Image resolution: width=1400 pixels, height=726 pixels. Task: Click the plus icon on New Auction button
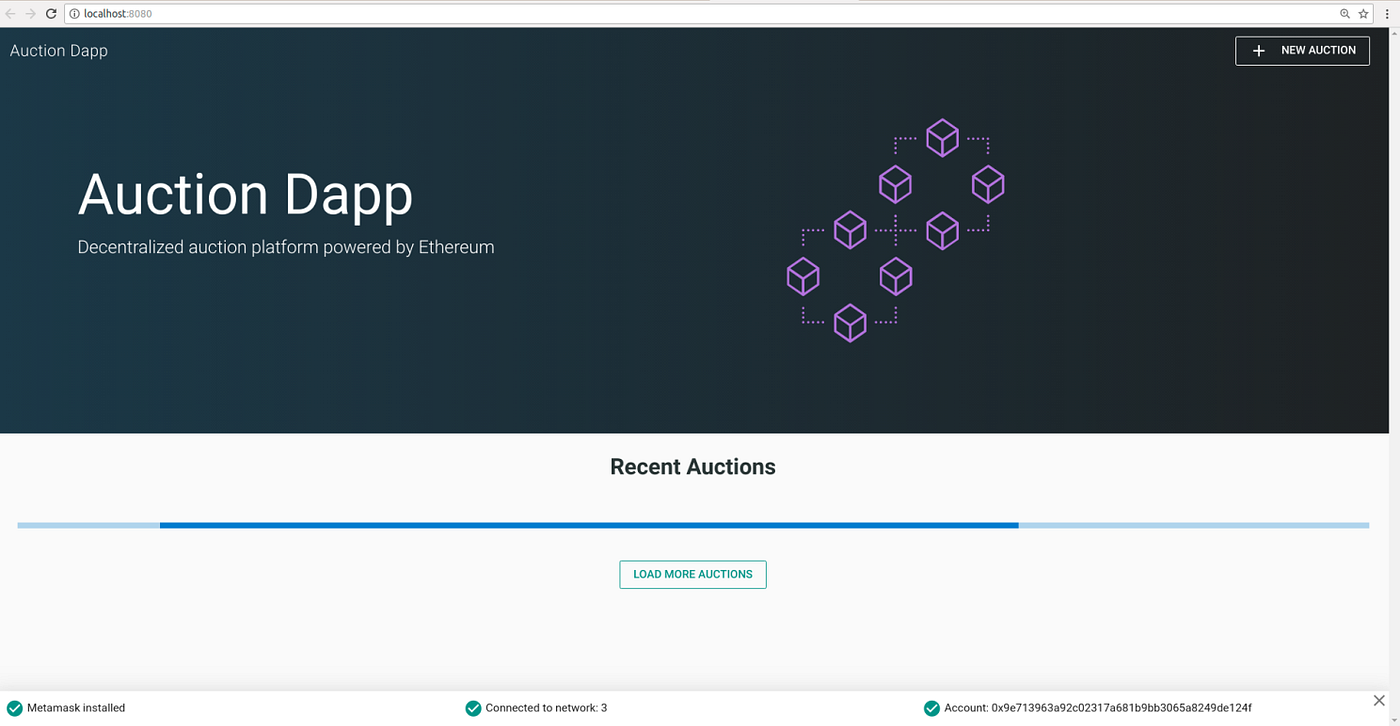pos(1258,50)
